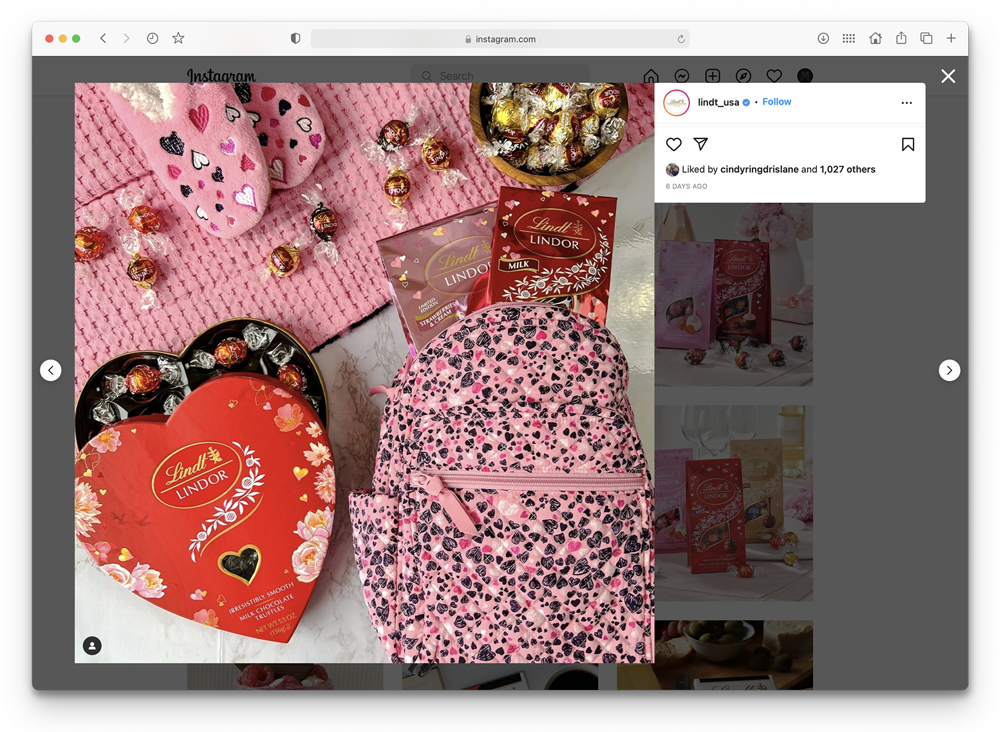Viewport: 1000px width, 732px height.
Task: View the cindyringdrislane profile
Action: point(759,170)
